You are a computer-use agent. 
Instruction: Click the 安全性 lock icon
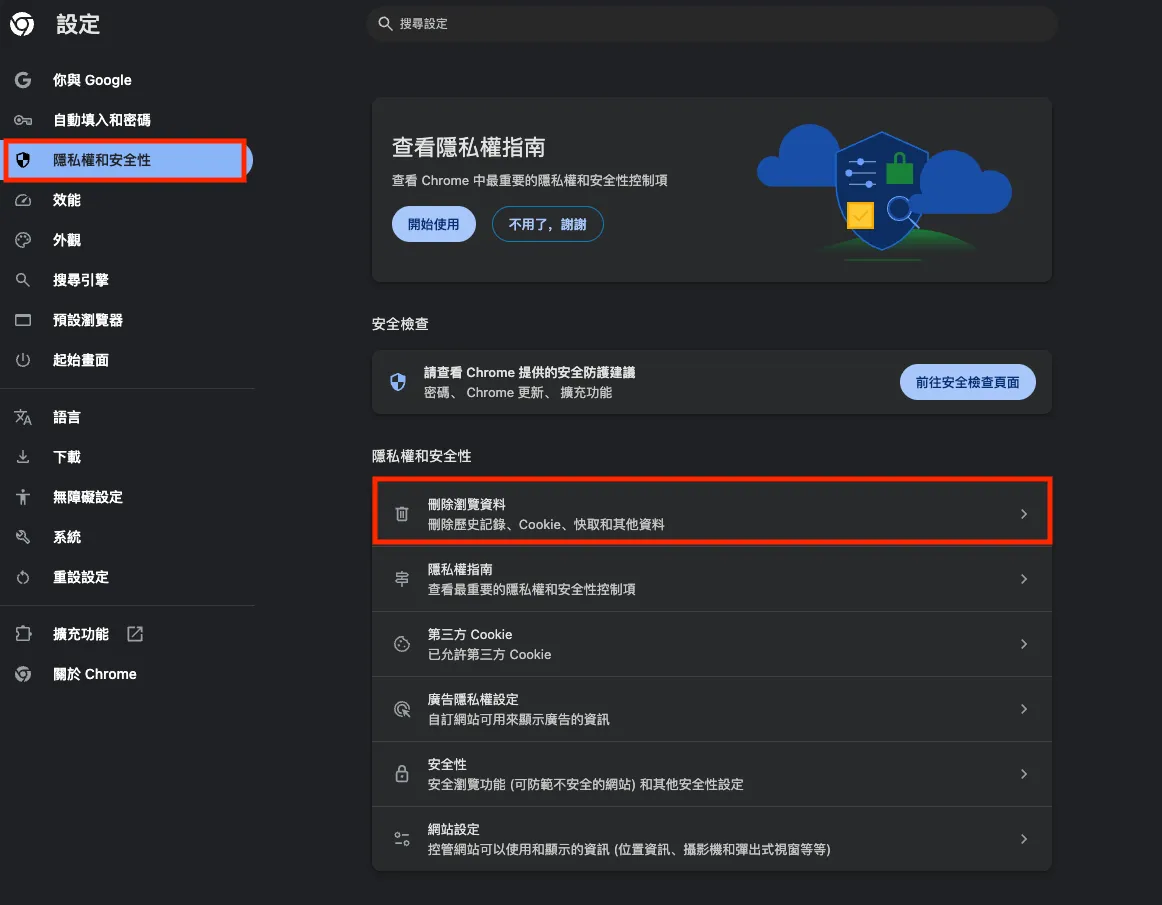401,772
